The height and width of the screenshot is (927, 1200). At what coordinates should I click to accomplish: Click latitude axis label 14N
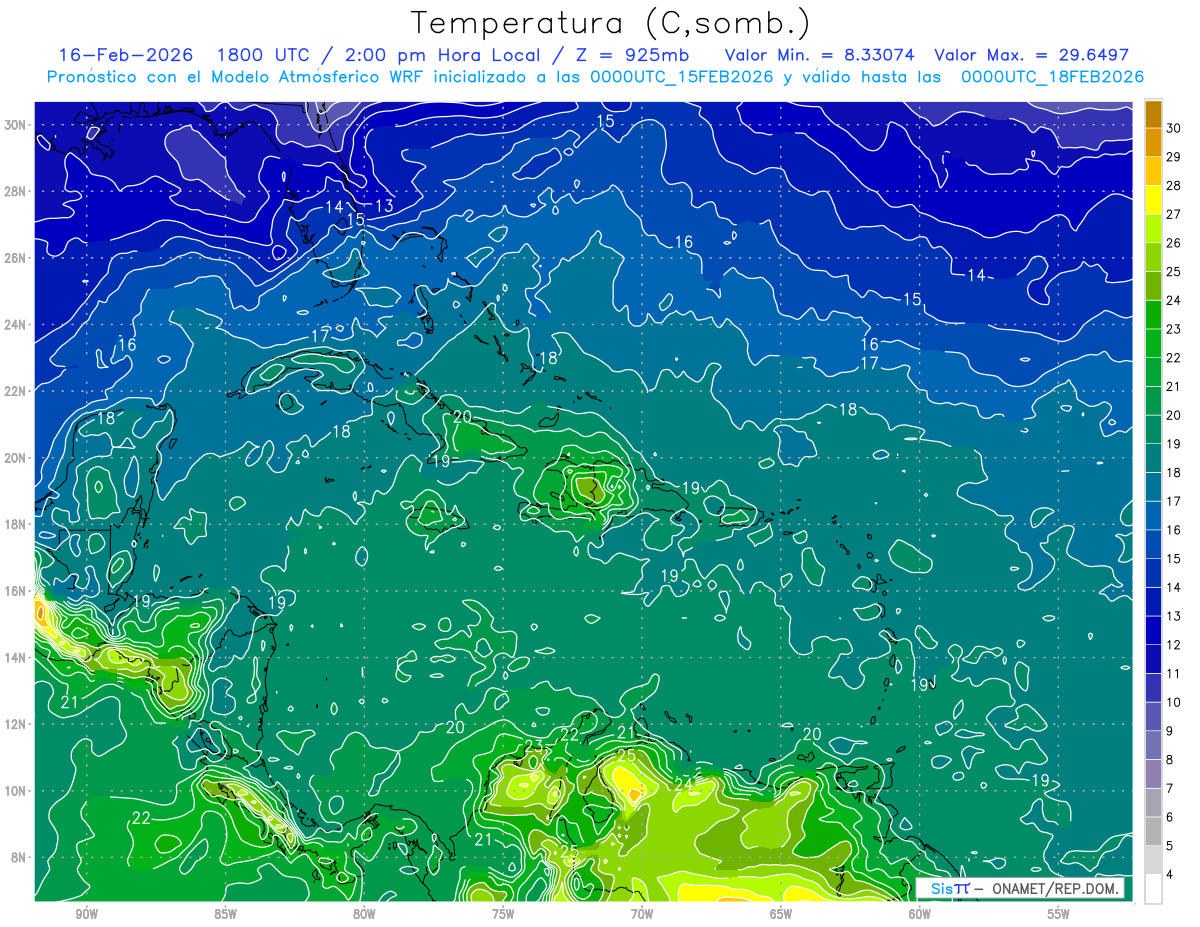pyautogui.click(x=16, y=658)
